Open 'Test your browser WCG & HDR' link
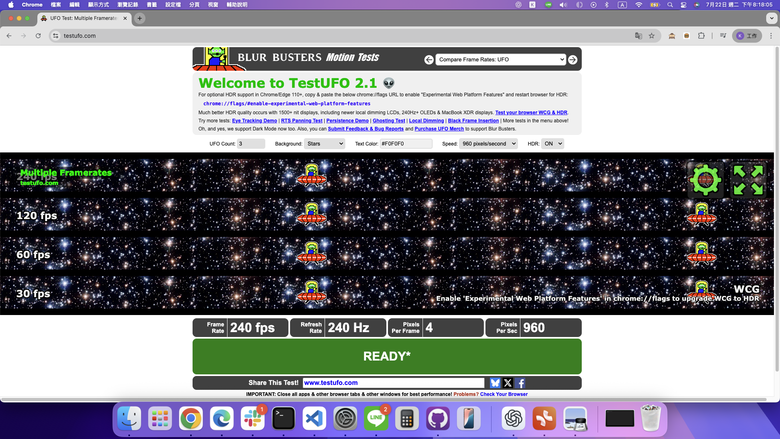This screenshot has height=439, width=780. pos(531,113)
